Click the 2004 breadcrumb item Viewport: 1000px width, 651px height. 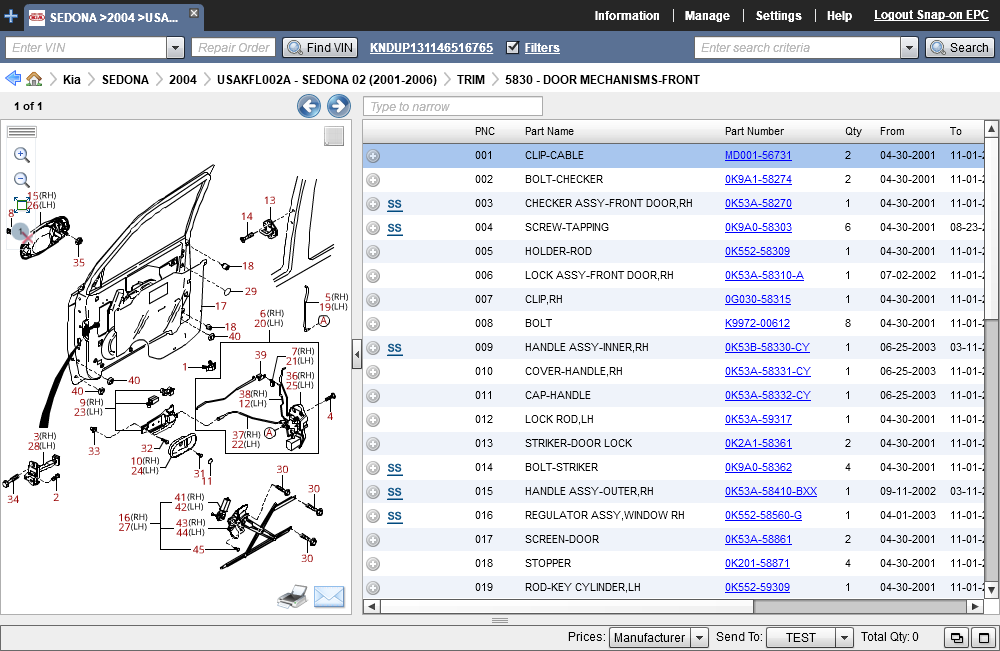183,80
